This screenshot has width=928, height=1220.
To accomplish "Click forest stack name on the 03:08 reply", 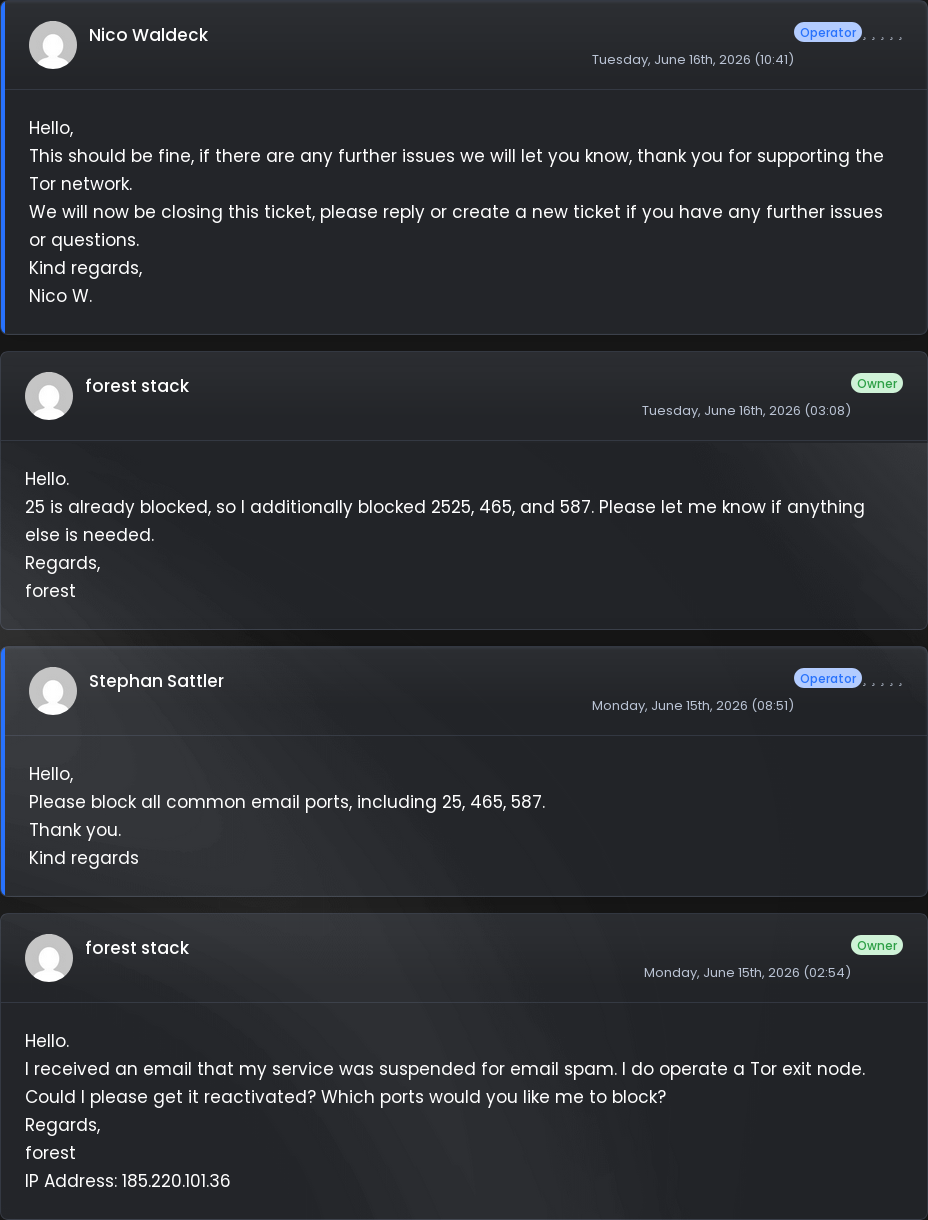I will click(x=137, y=386).
